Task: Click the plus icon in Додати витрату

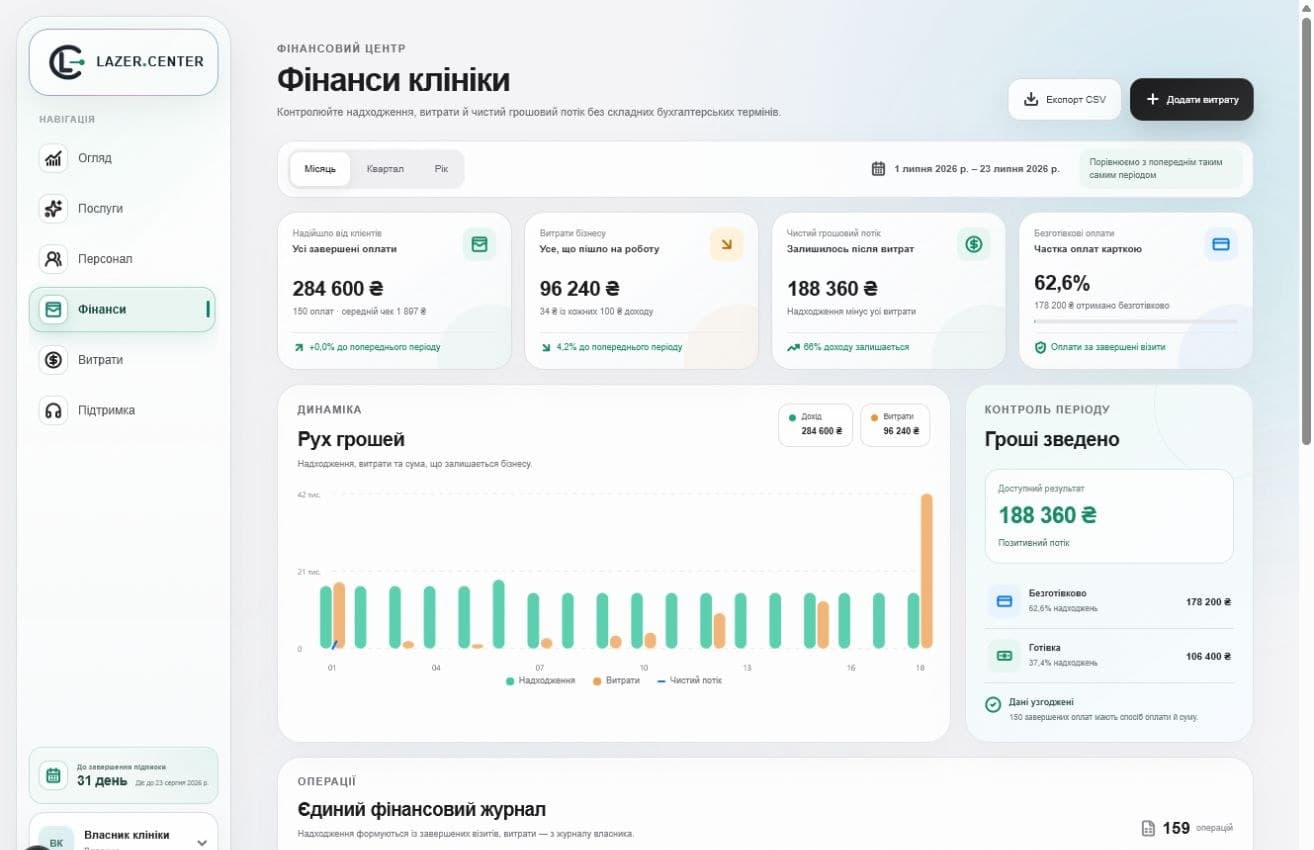Action: click(x=1152, y=99)
